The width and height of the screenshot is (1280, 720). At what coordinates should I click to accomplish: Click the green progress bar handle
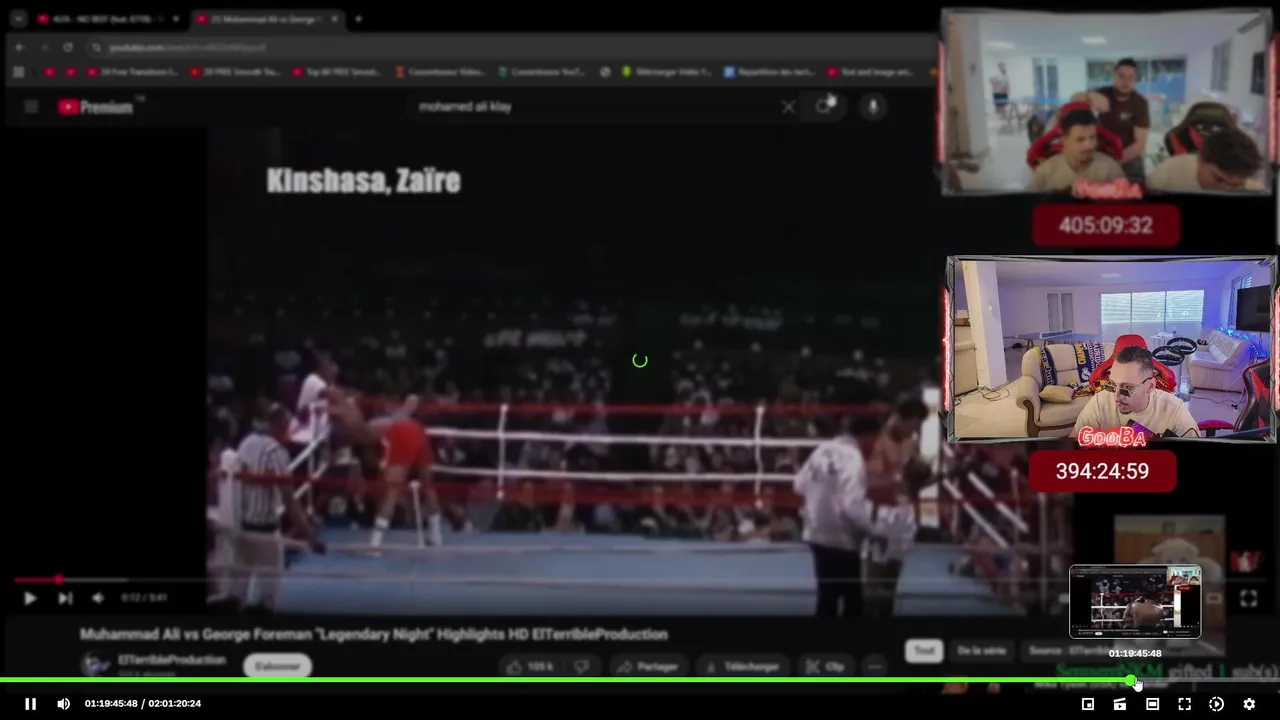pos(1132,681)
